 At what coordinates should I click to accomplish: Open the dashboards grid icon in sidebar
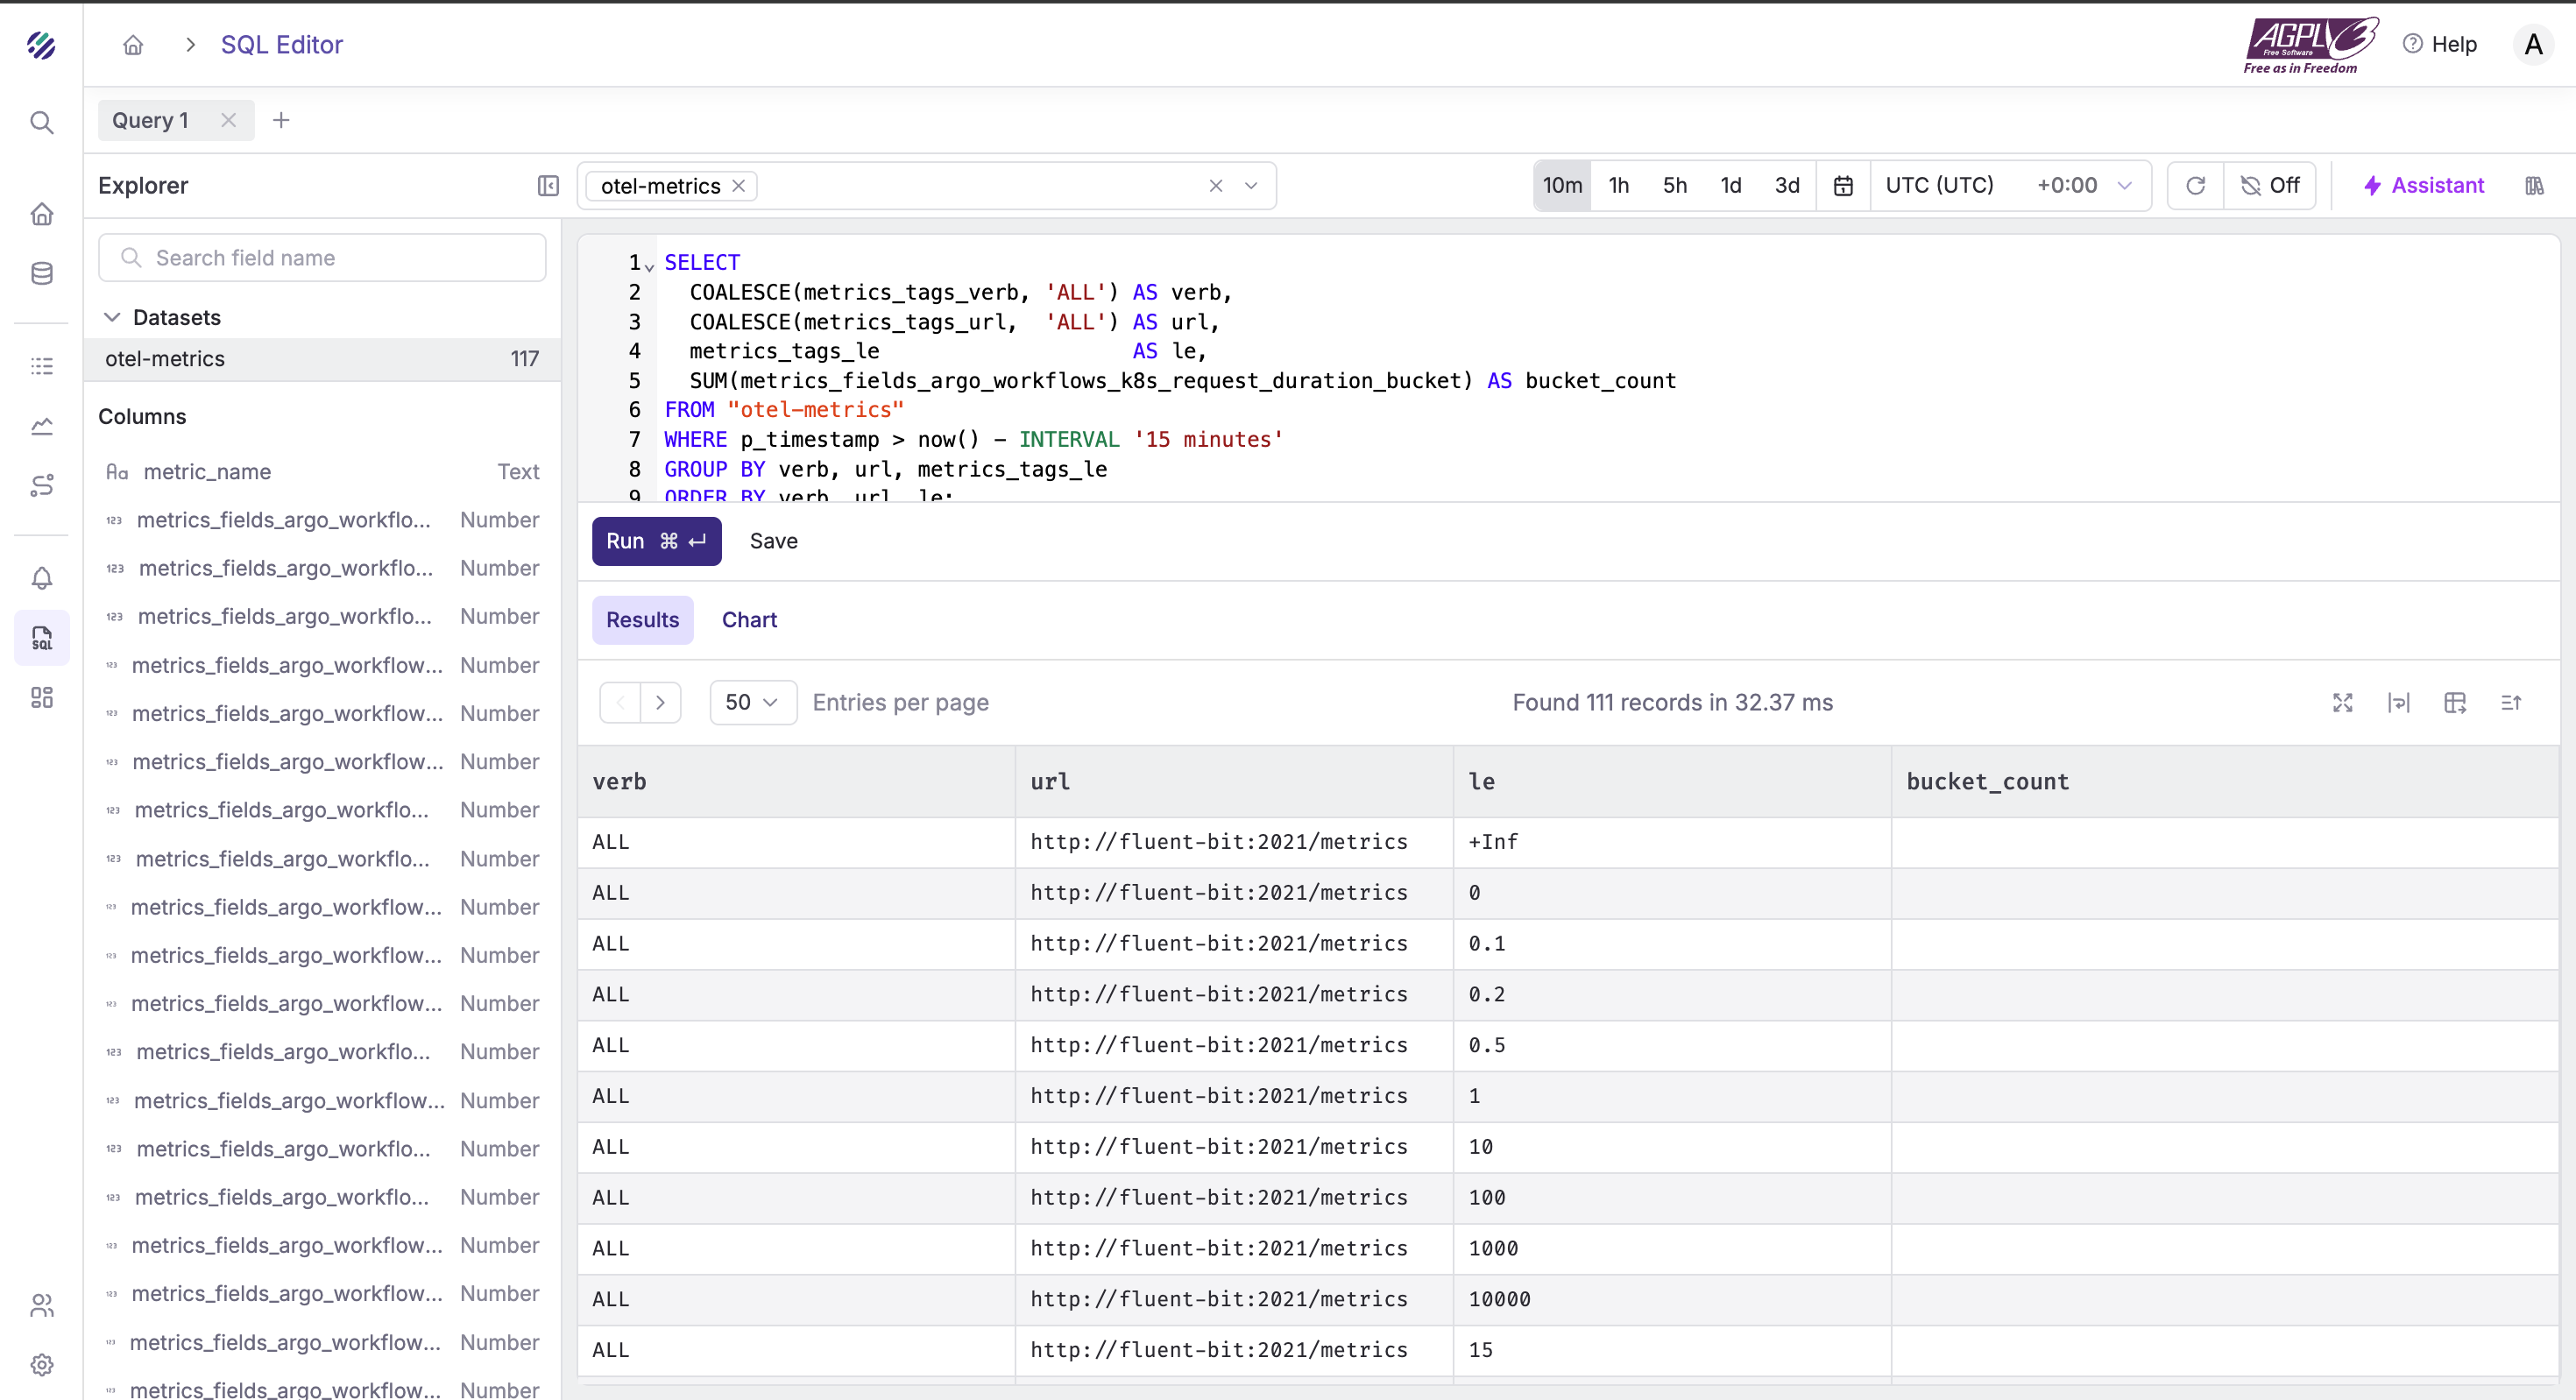coord(41,697)
